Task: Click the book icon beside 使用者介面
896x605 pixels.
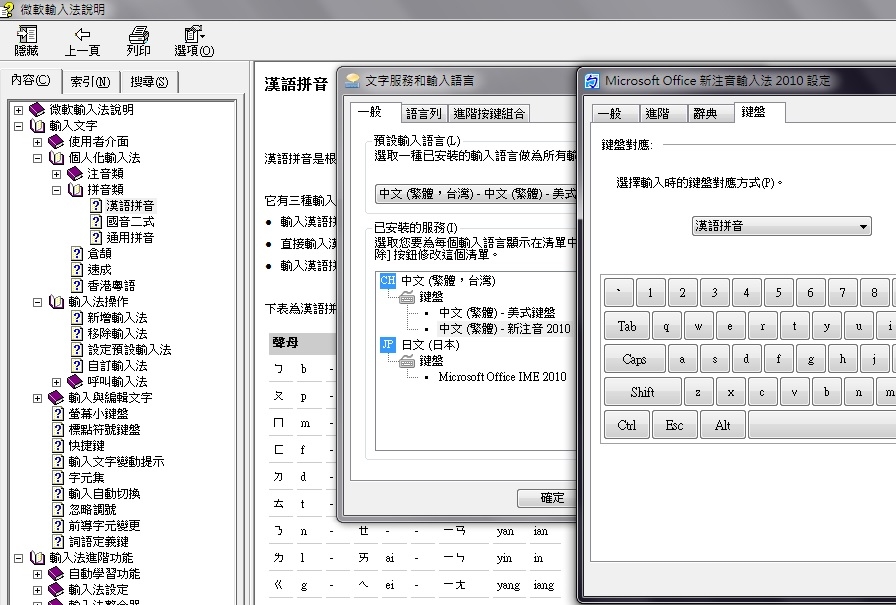Action: coord(56,142)
